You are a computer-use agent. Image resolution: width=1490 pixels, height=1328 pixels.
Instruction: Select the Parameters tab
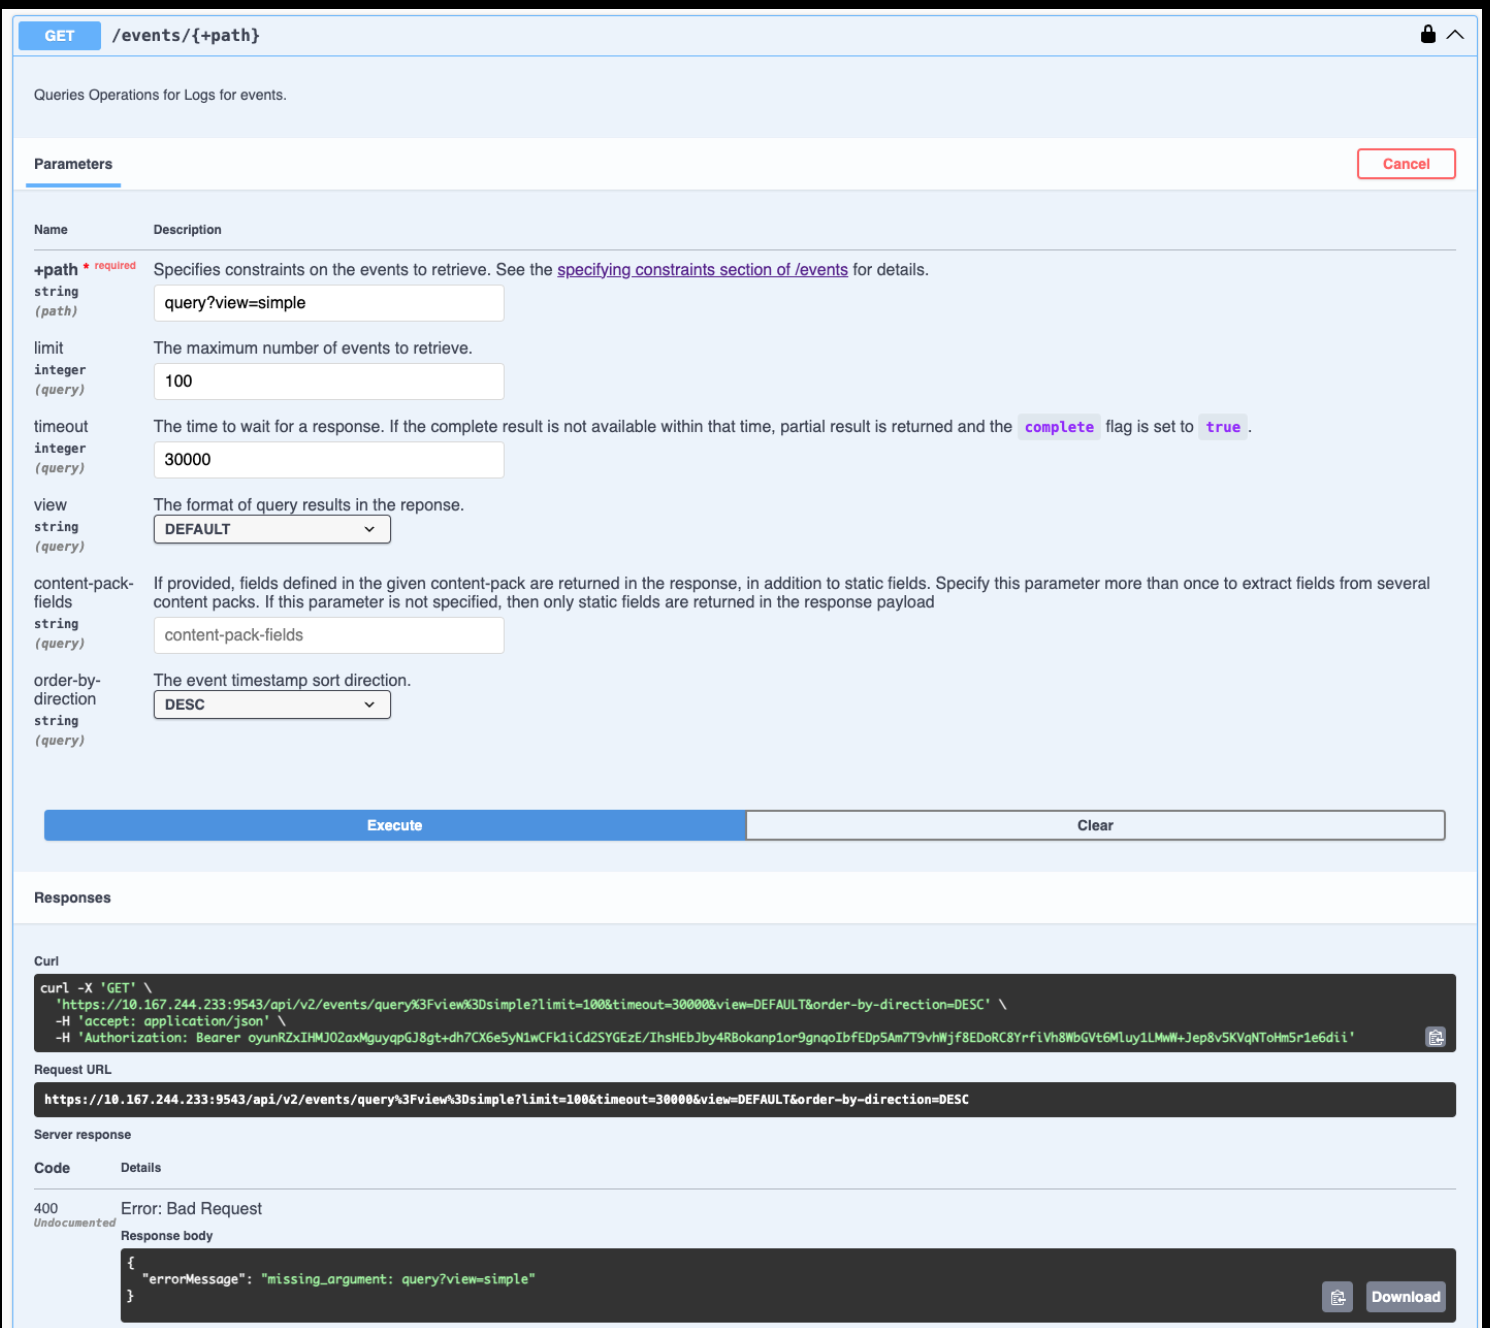73,164
